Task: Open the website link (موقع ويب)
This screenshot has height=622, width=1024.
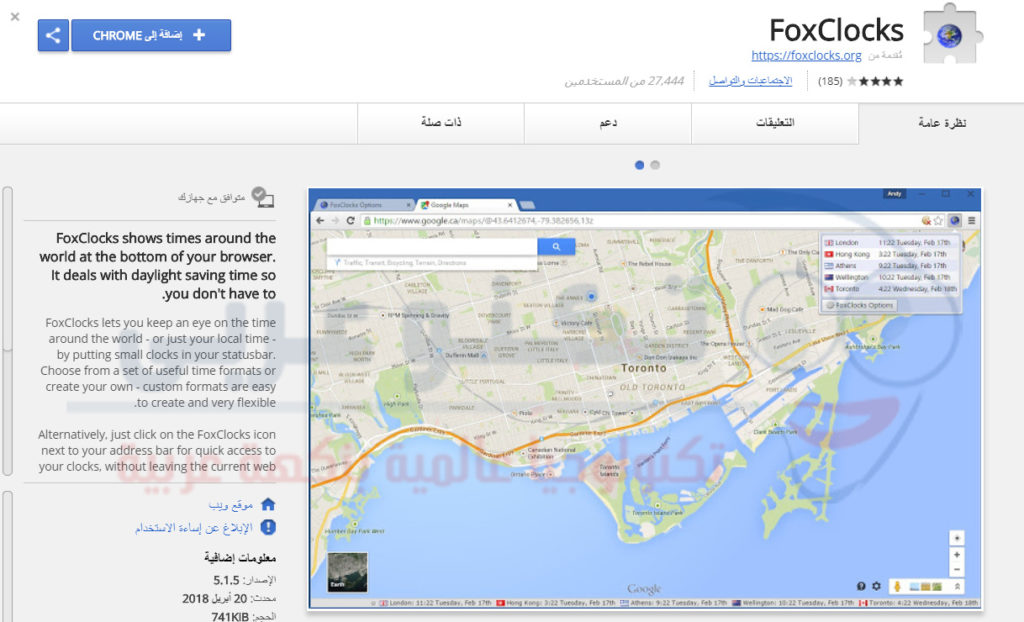Action: click(x=231, y=504)
